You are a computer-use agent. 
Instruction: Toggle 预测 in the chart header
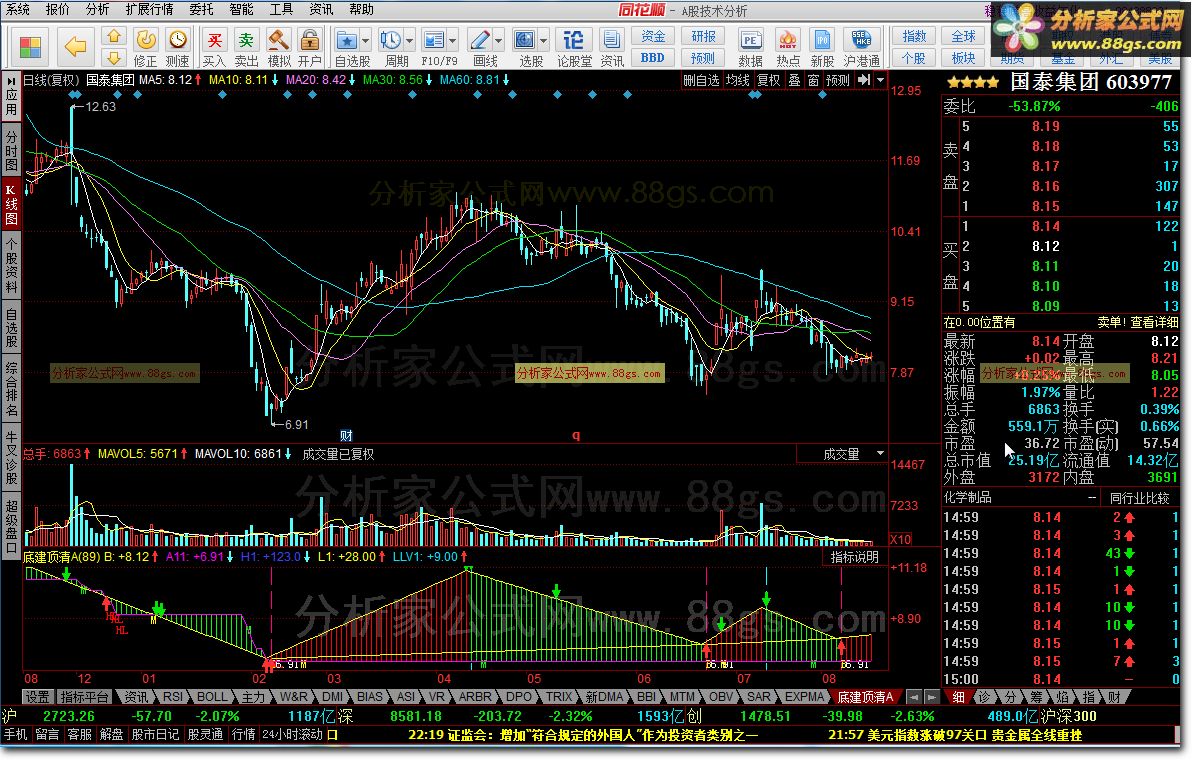tap(838, 80)
